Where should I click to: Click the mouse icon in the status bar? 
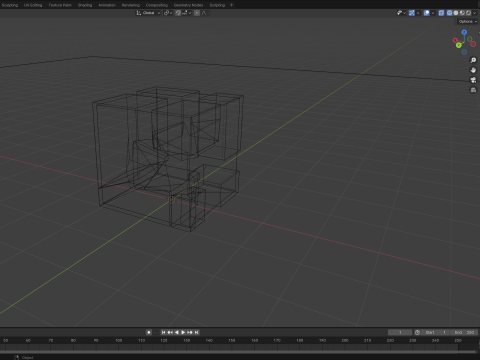pyautogui.click(x=16, y=357)
